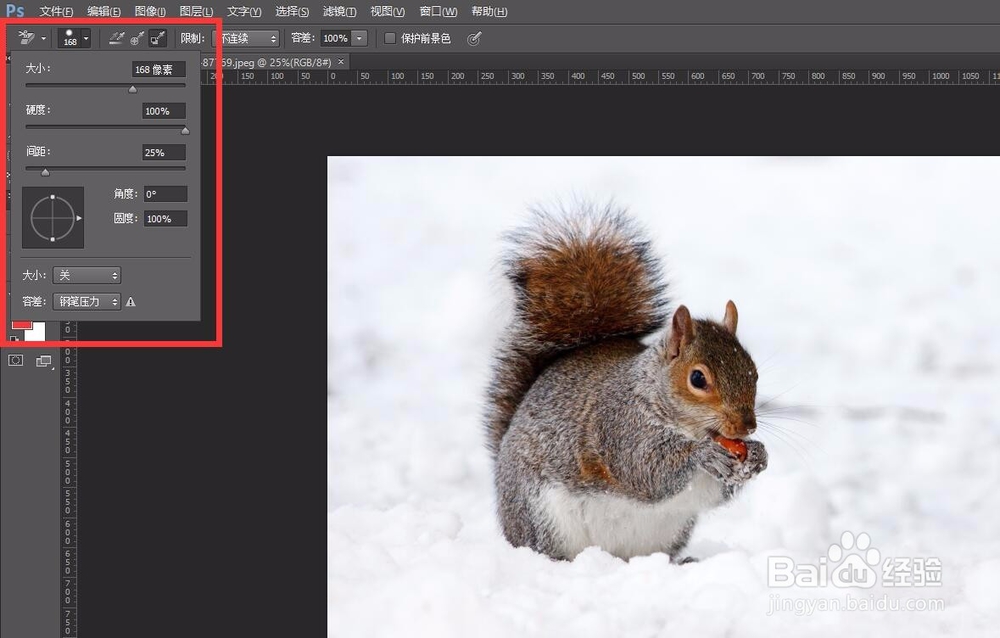Click the brush angle and roundness circle widget

pyautogui.click(x=53, y=218)
